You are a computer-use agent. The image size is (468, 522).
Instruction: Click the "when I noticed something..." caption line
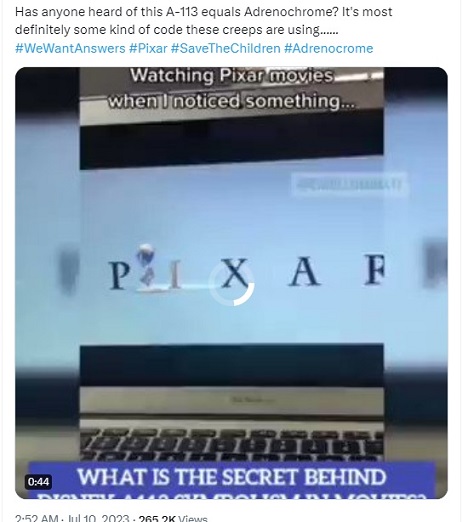point(232,101)
